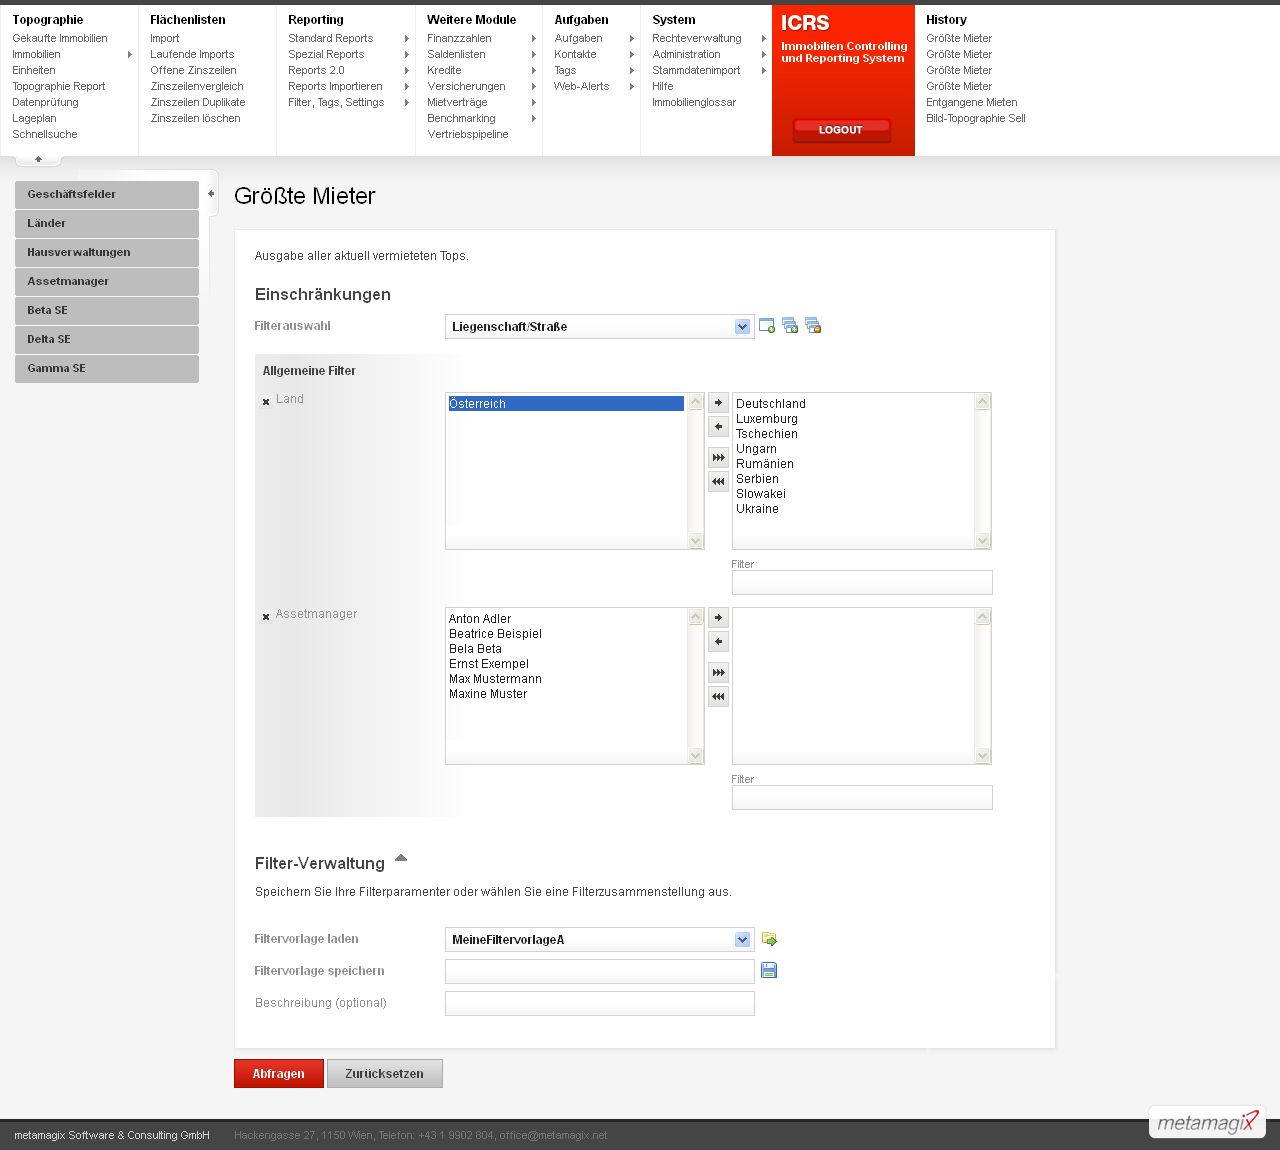Select Österreich in the Land list
Screen dimensions: 1280x1150
click(566, 404)
